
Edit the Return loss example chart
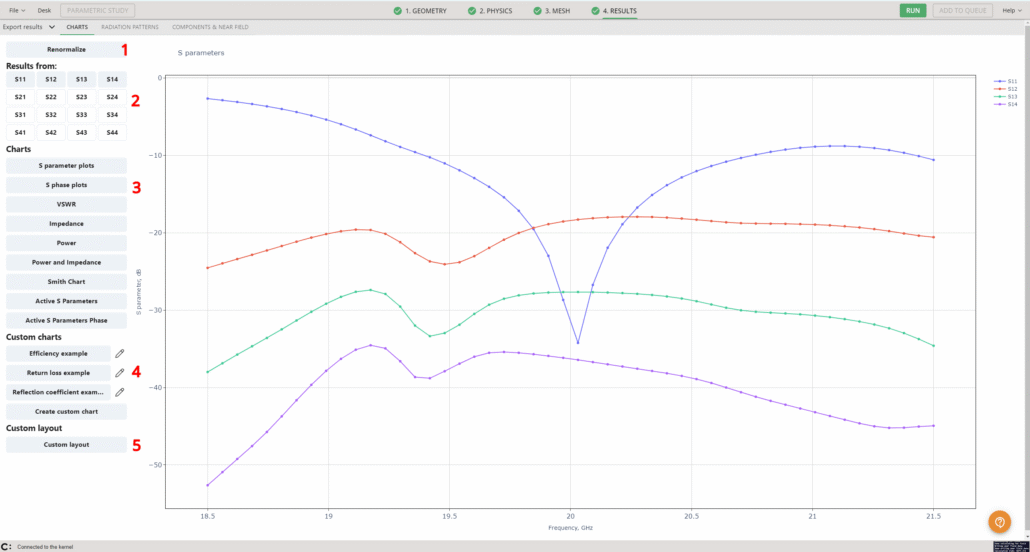[119, 372]
